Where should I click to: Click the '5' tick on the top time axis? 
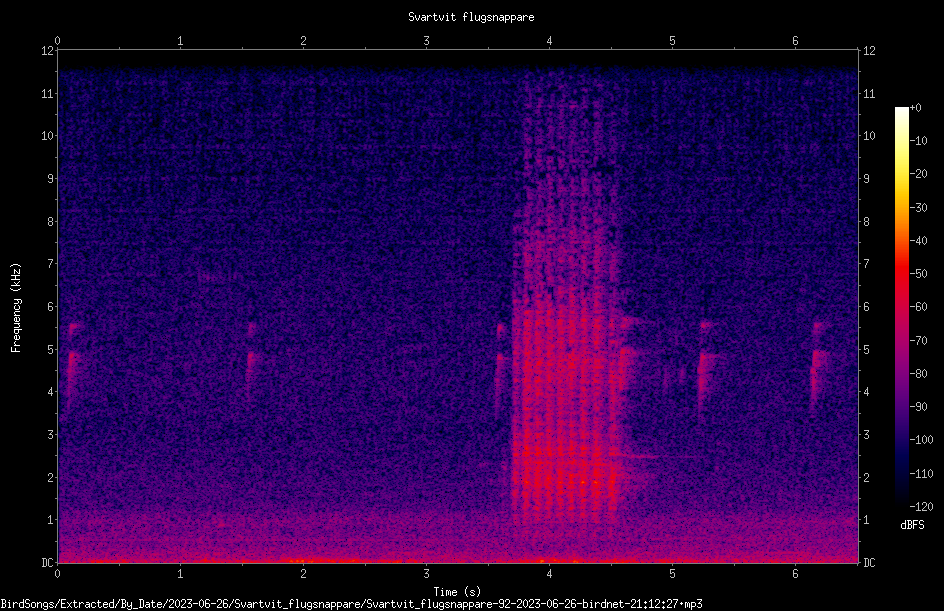(x=672, y=41)
